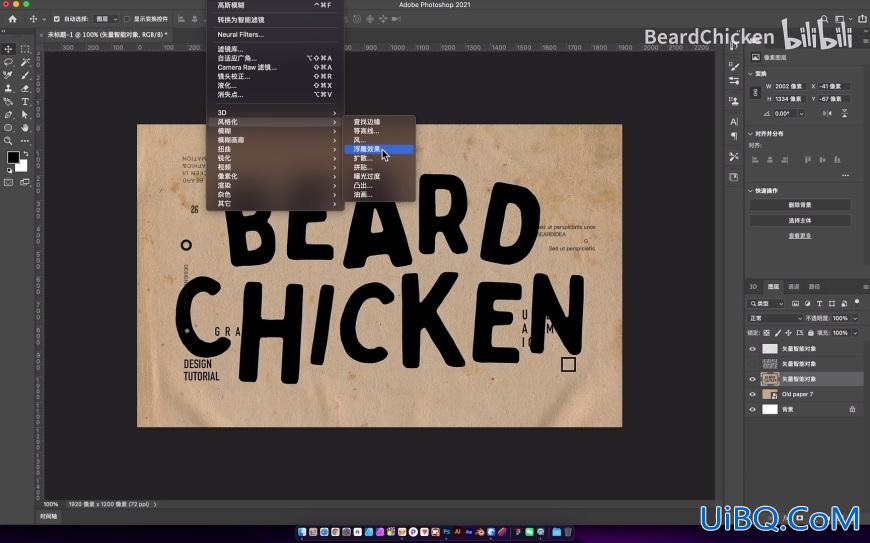
Task: Open Neural Filters menu entry
Action: pos(275,34)
